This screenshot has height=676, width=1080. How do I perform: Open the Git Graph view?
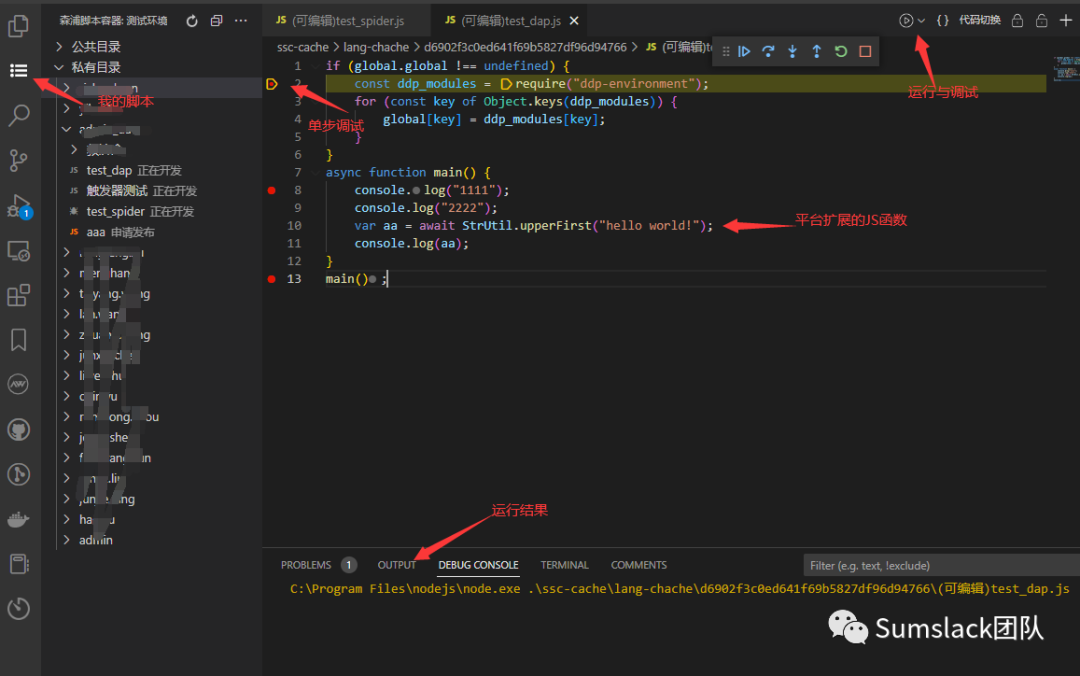coord(19,474)
